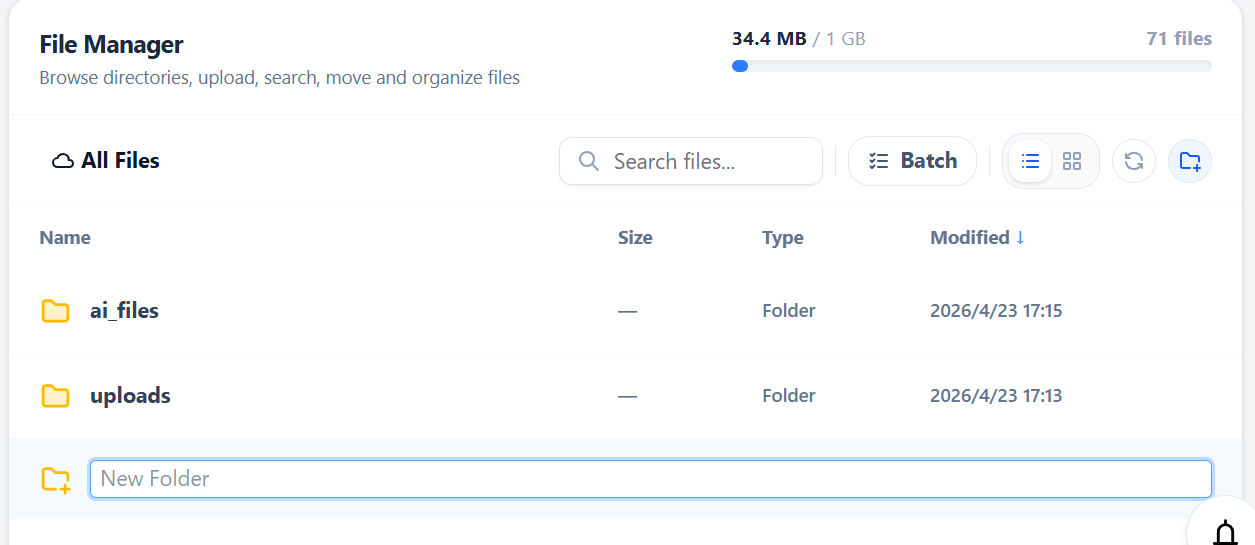Image resolution: width=1255 pixels, height=545 pixels.
Task: Click the Folder type cell for ai_files
Action: [x=789, y=311]
